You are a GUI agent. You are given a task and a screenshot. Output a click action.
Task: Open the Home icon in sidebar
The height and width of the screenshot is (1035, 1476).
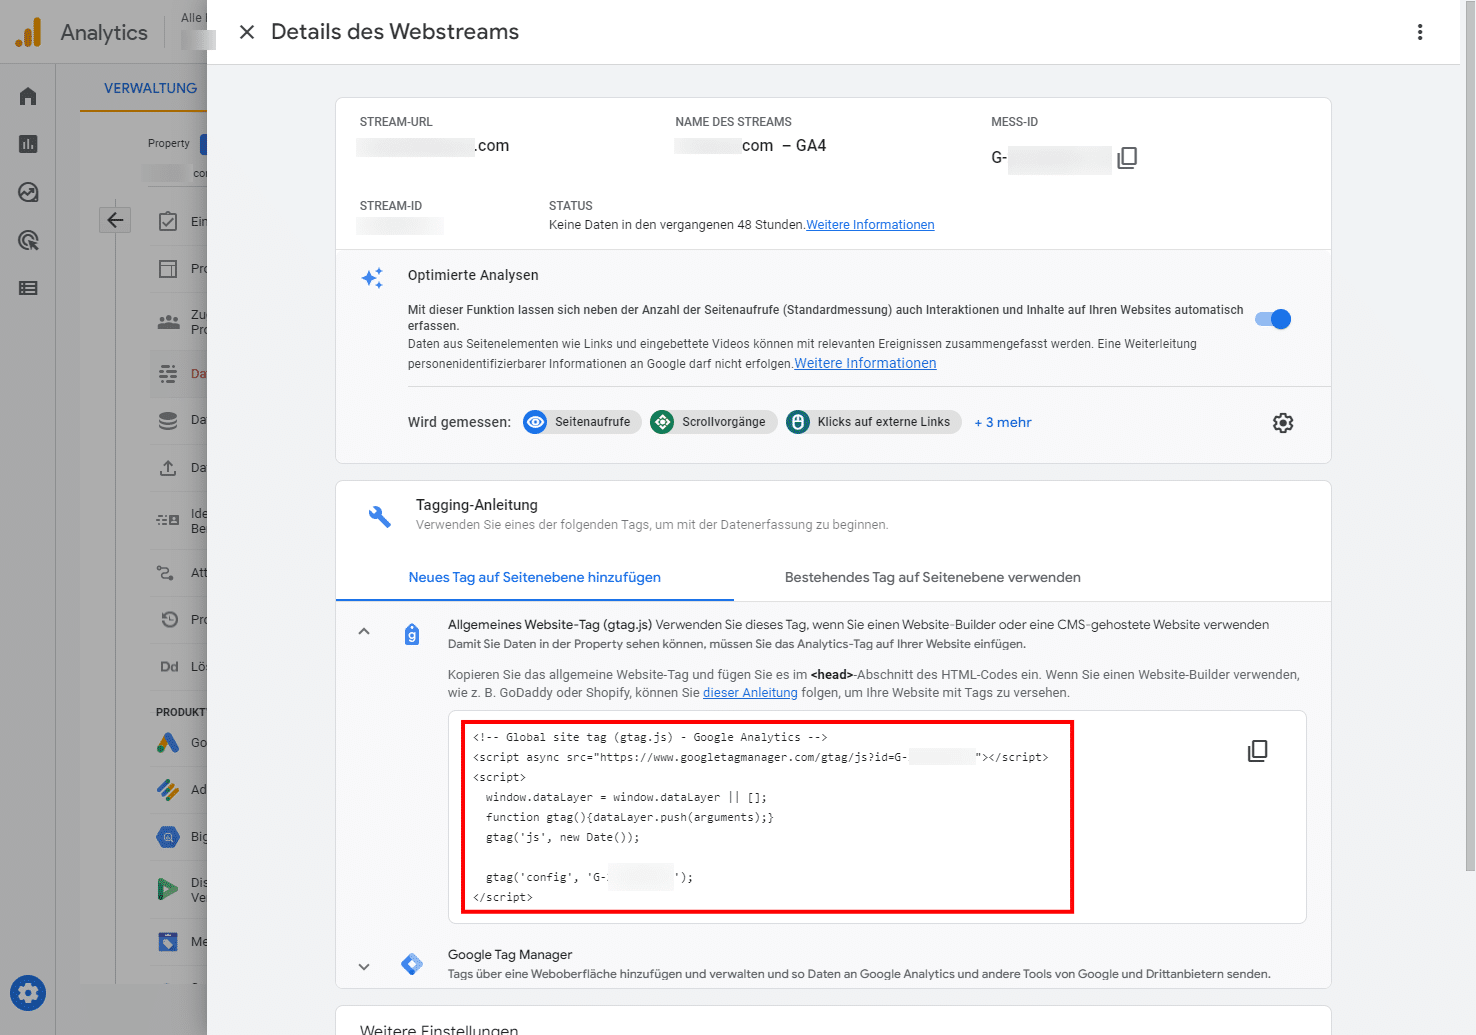(x=28, y=96)
